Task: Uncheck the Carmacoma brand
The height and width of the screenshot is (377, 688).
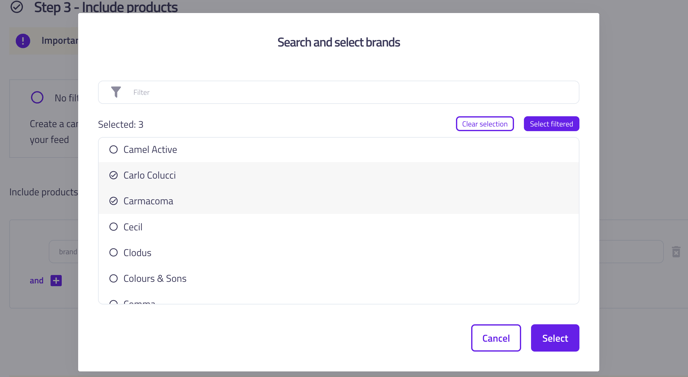Action: (x=338, y=201)
